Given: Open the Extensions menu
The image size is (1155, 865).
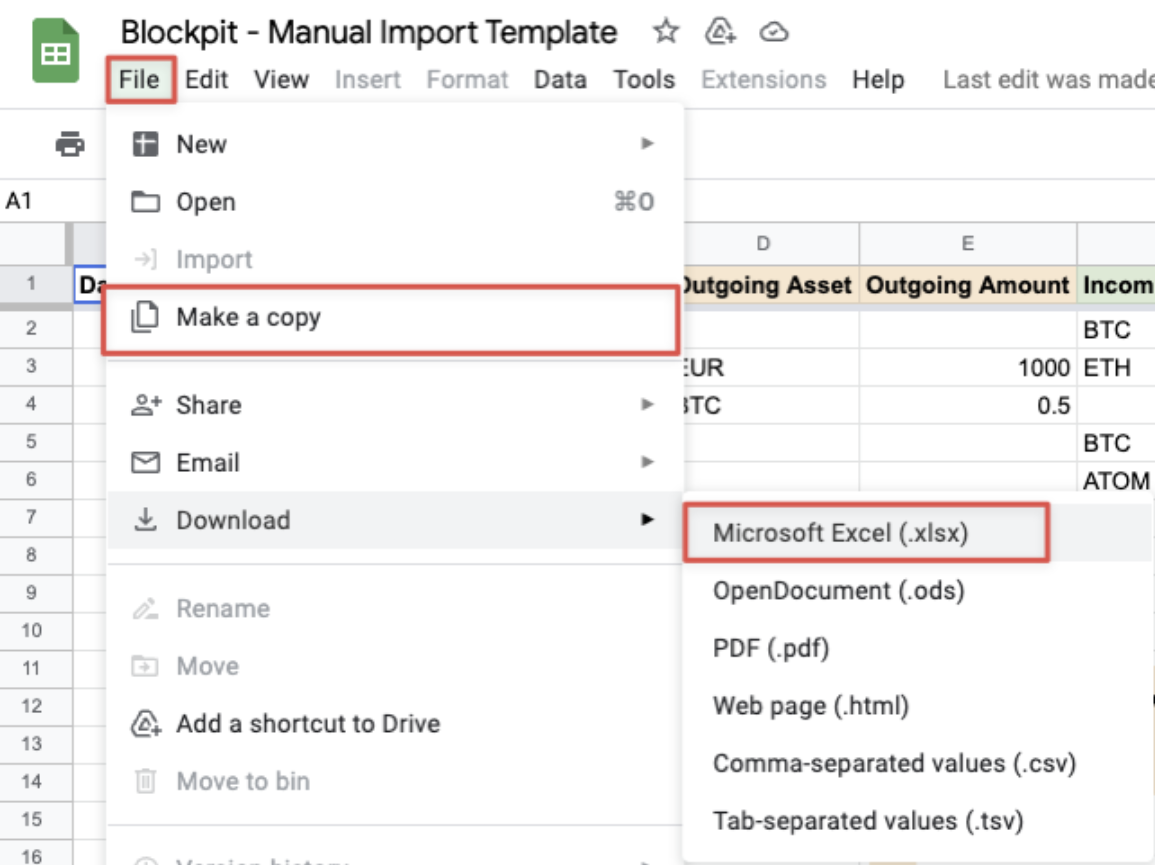Looking at the screenshot, I should tap(763, 80).
